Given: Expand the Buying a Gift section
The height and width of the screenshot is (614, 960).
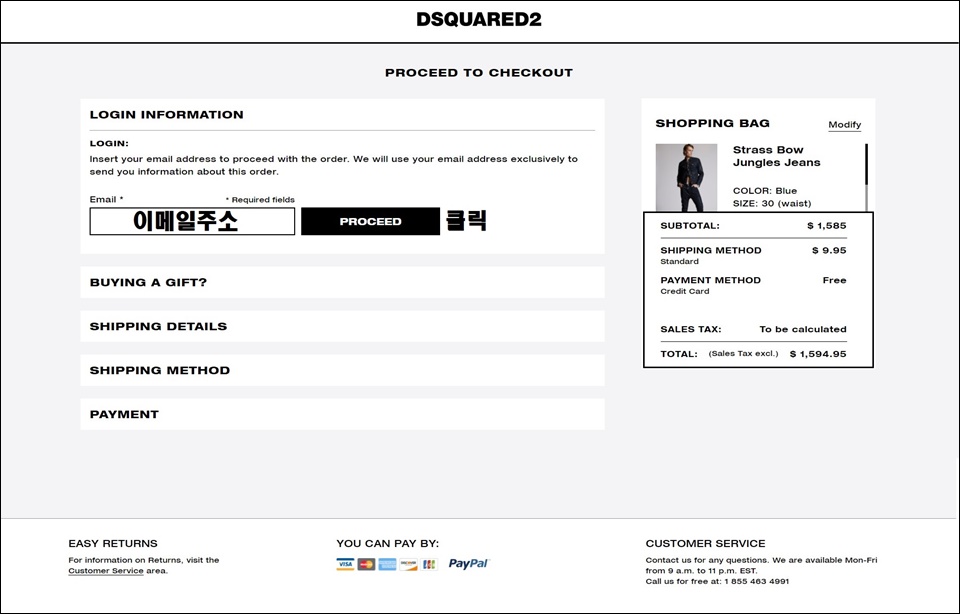Looking at the screenshot, I should coord(342,282).
